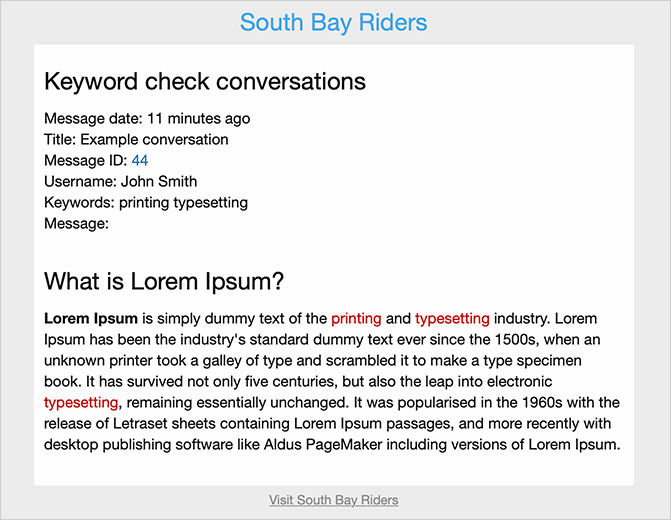Screen dimensions: 671x520
Task: Click the red typesetting before 'remaining essentially'
Action: coord(81,403)
